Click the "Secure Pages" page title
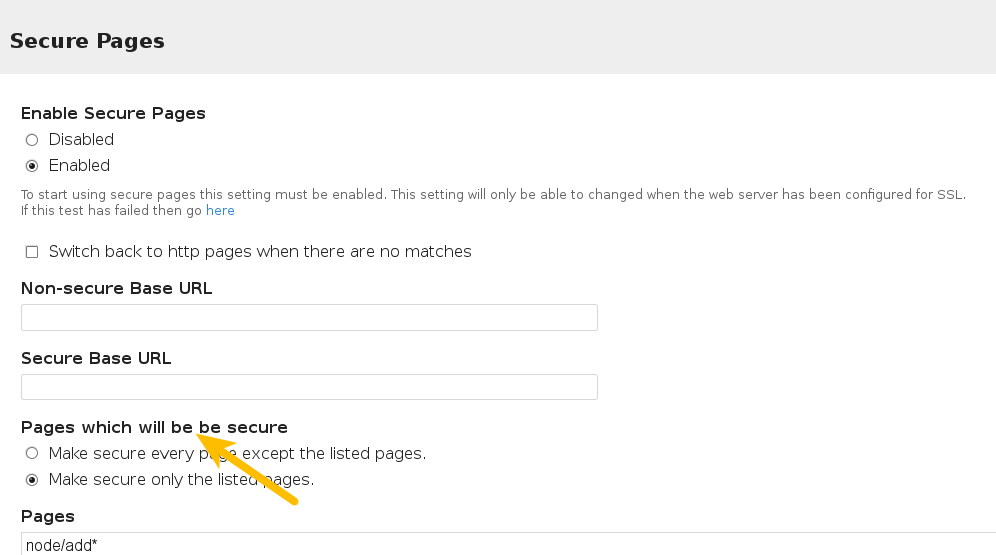 tap(87, 41)
